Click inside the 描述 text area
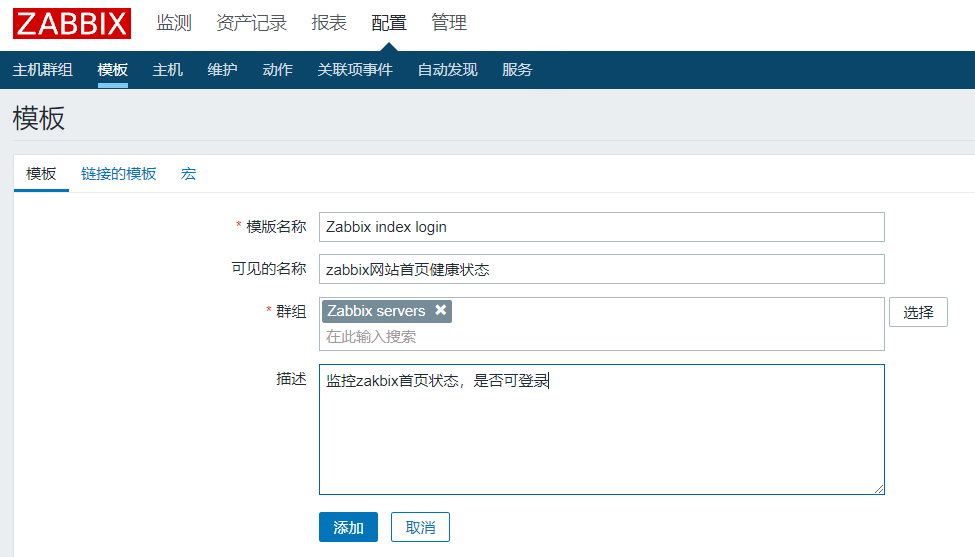This screenshot has width=975, height=557. pyautogui.click(x=601, y=430)
